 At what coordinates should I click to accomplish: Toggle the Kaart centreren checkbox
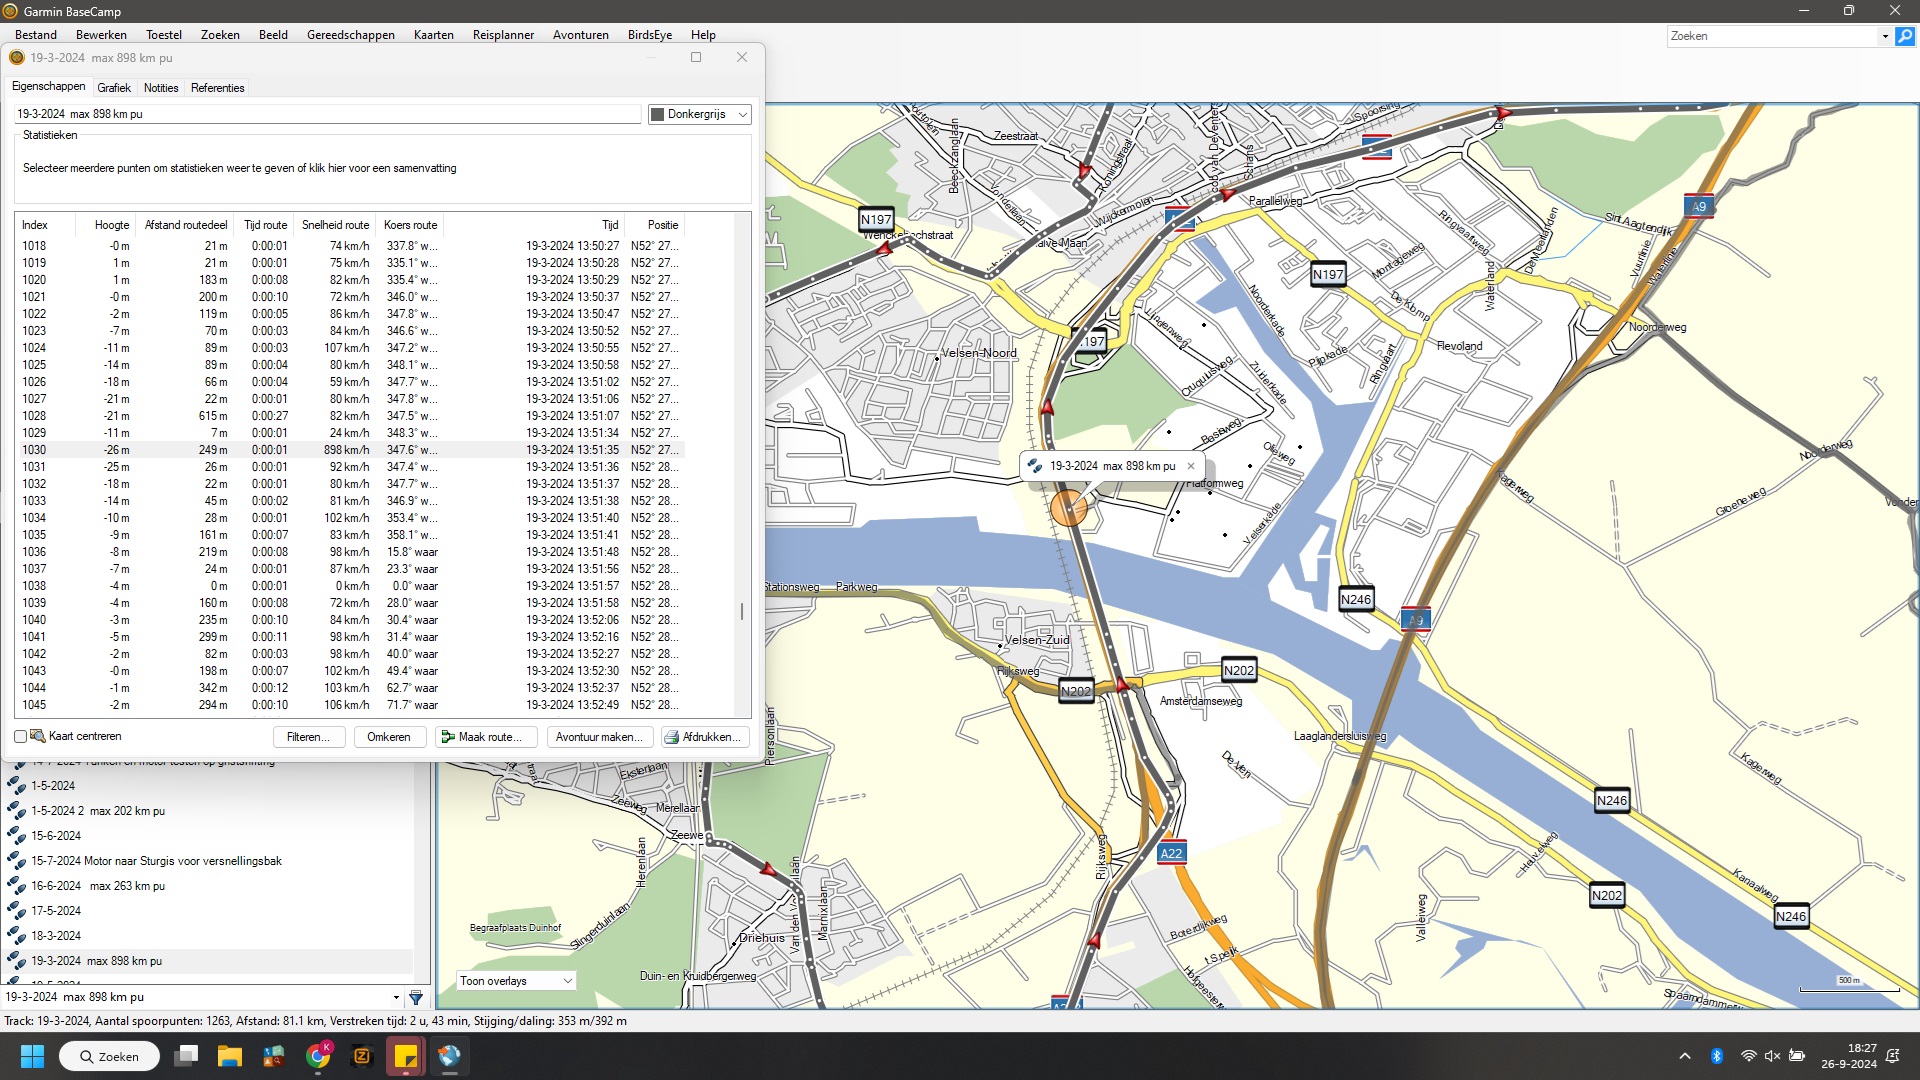coord(20,737)
